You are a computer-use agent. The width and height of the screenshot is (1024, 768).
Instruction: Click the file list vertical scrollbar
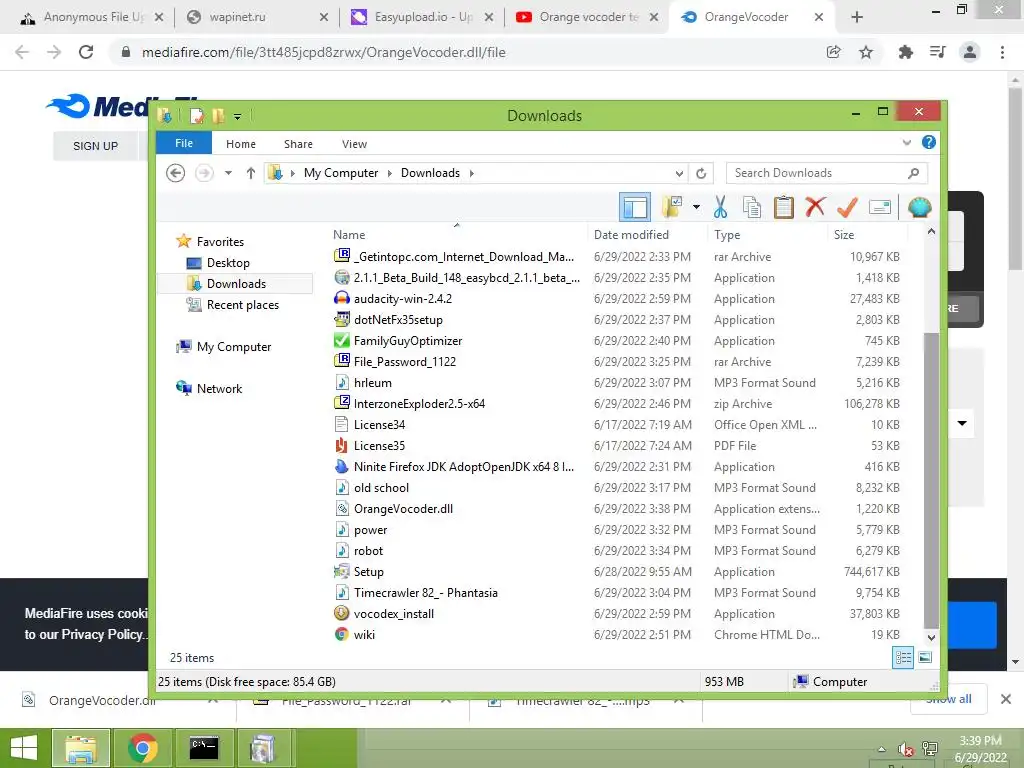(931, 480)
